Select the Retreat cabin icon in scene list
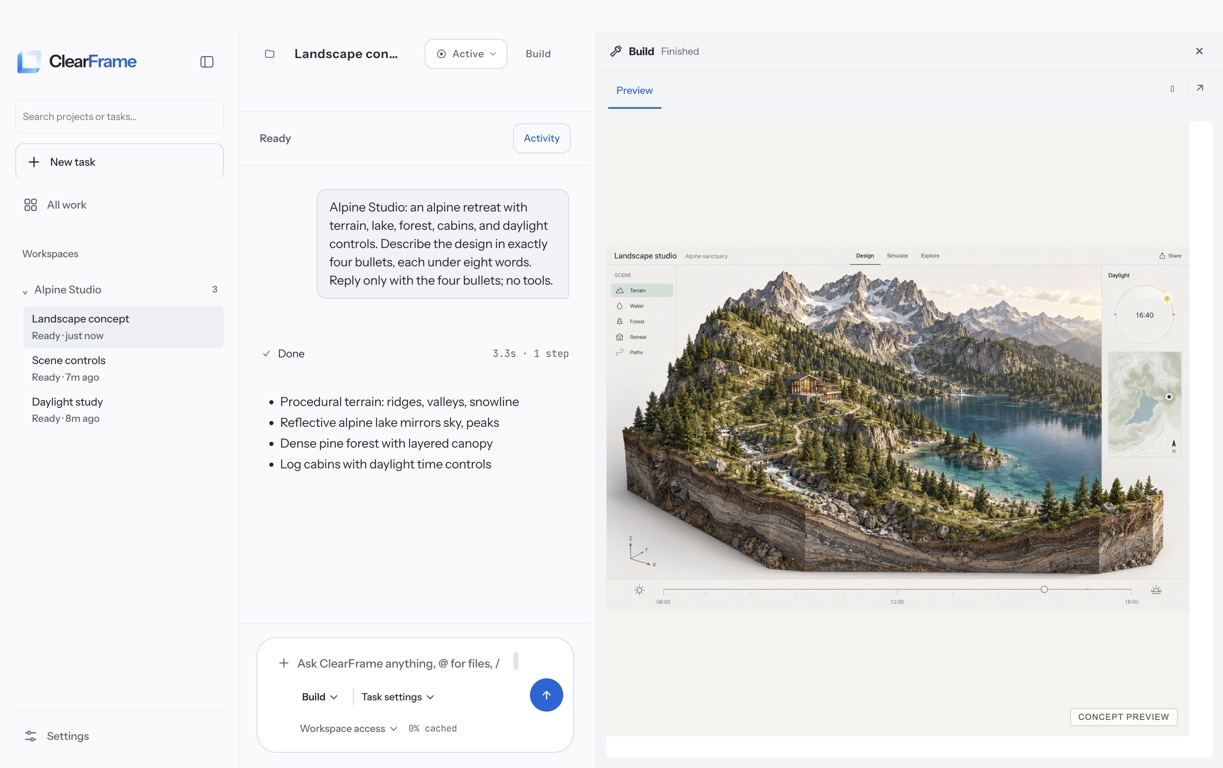 coord(620,337)
